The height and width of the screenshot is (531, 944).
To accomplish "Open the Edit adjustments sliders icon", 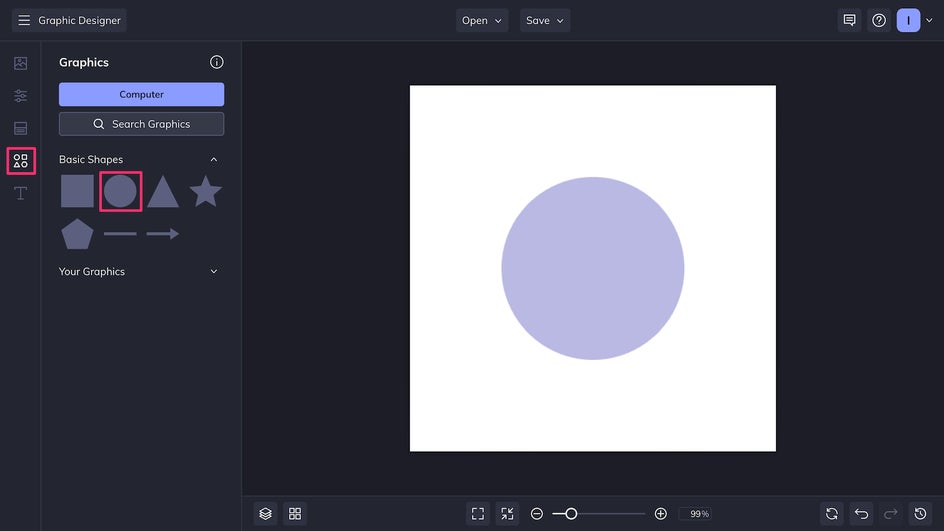I will [20, 96].
